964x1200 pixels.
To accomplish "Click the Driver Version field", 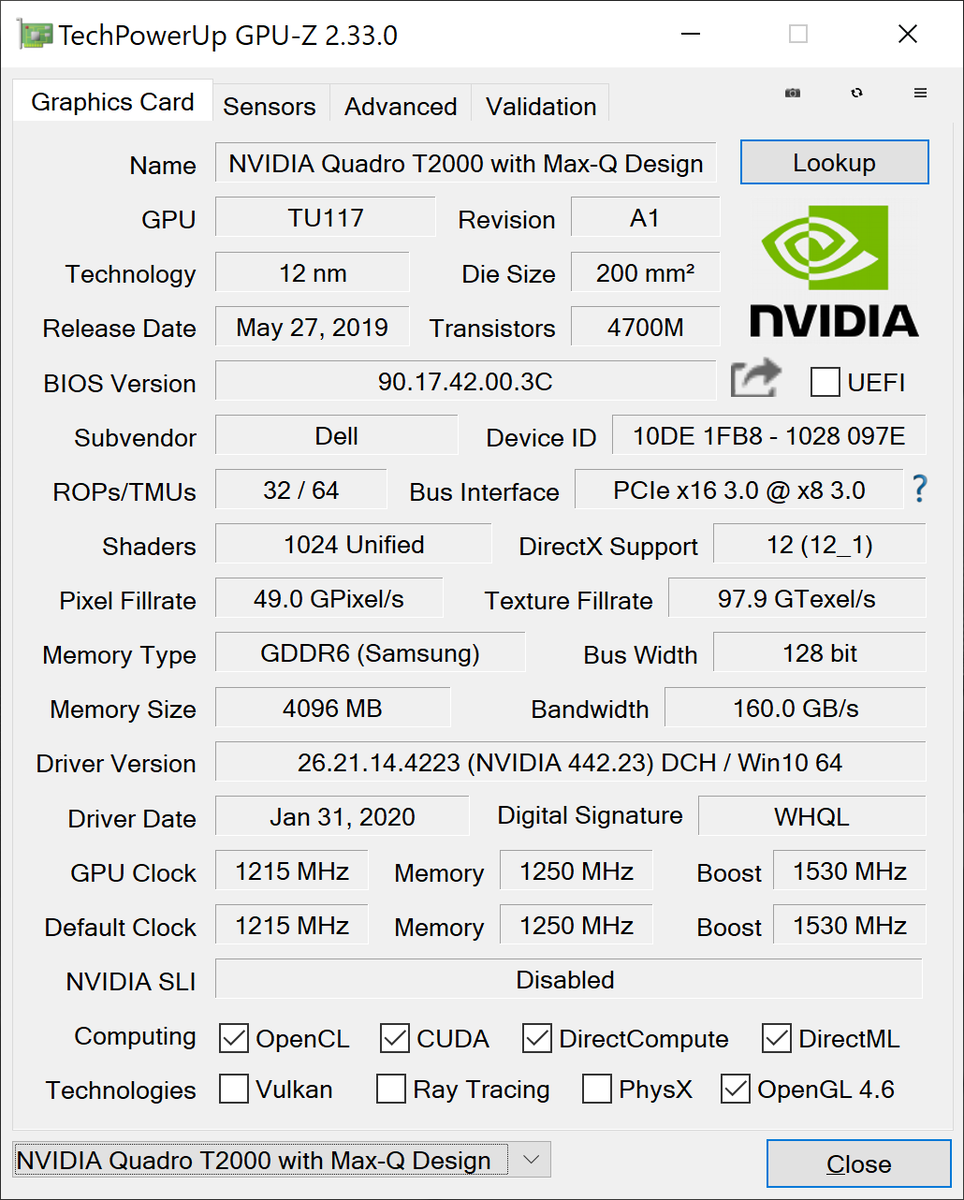I will [x=570, y=763].
